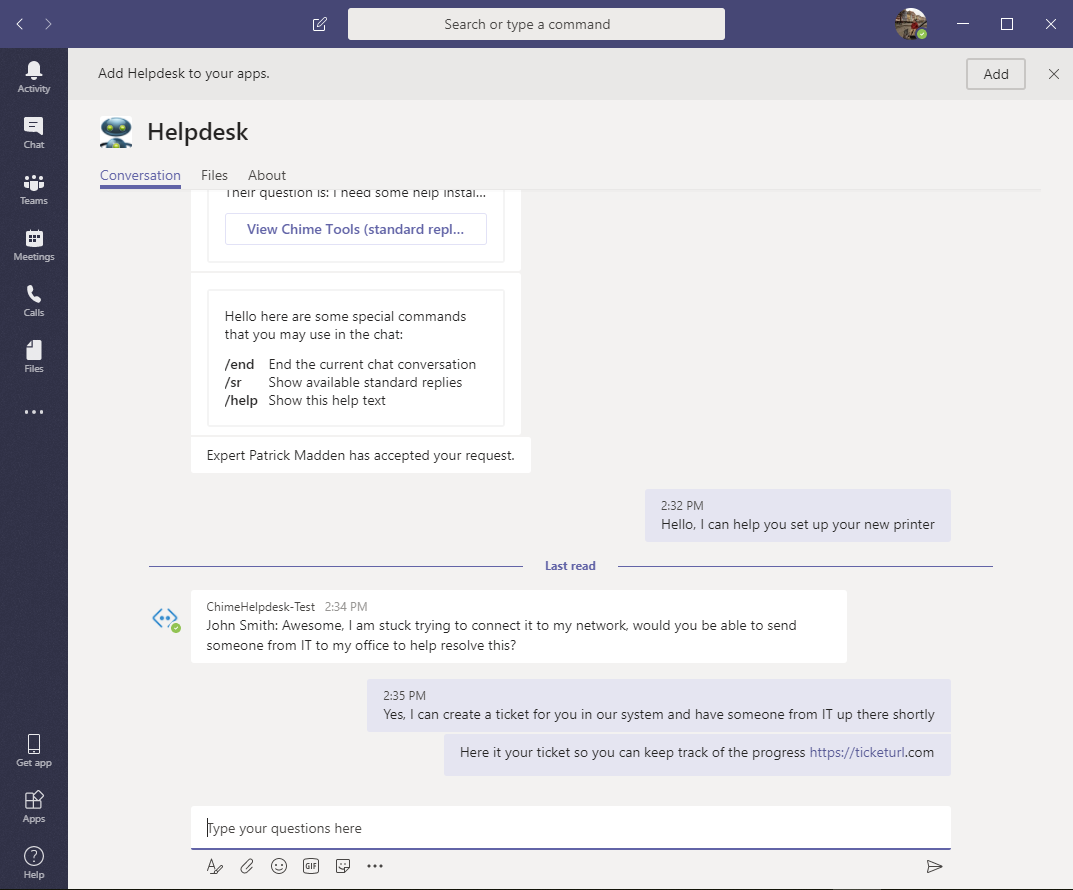Viewport: 1073px width, 890px height.
Task: Switch to the Conversation tab
Action: (x=140, y=176)
